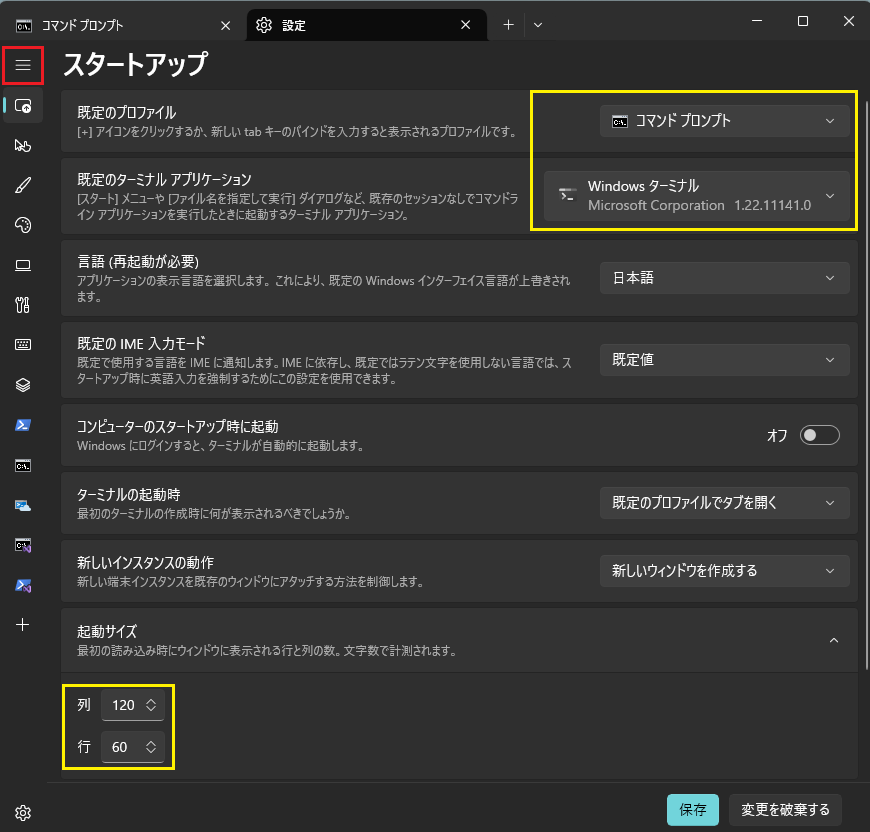
Task: Click the vertical scrollbar of settings page
Action: click(867, 385)
